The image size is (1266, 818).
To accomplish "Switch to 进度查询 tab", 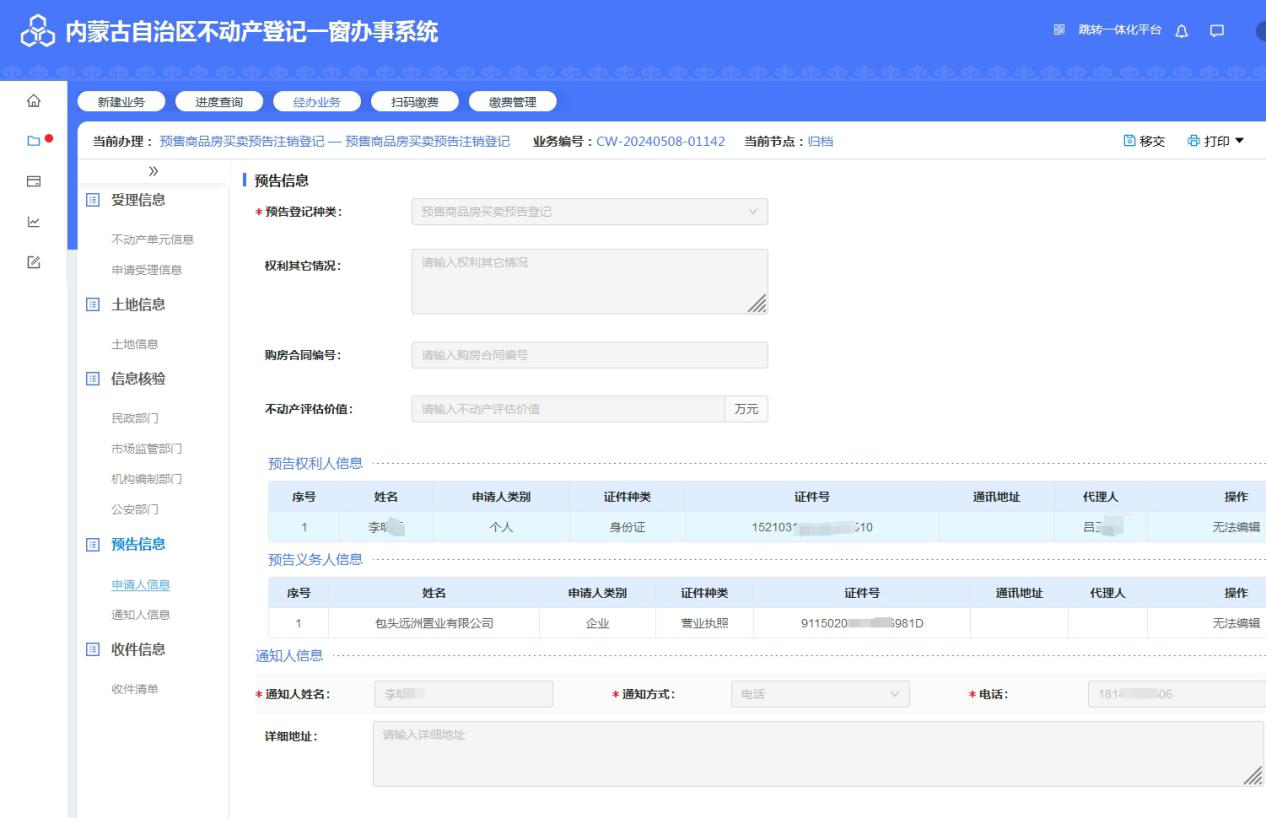I will tap(219, 101).
